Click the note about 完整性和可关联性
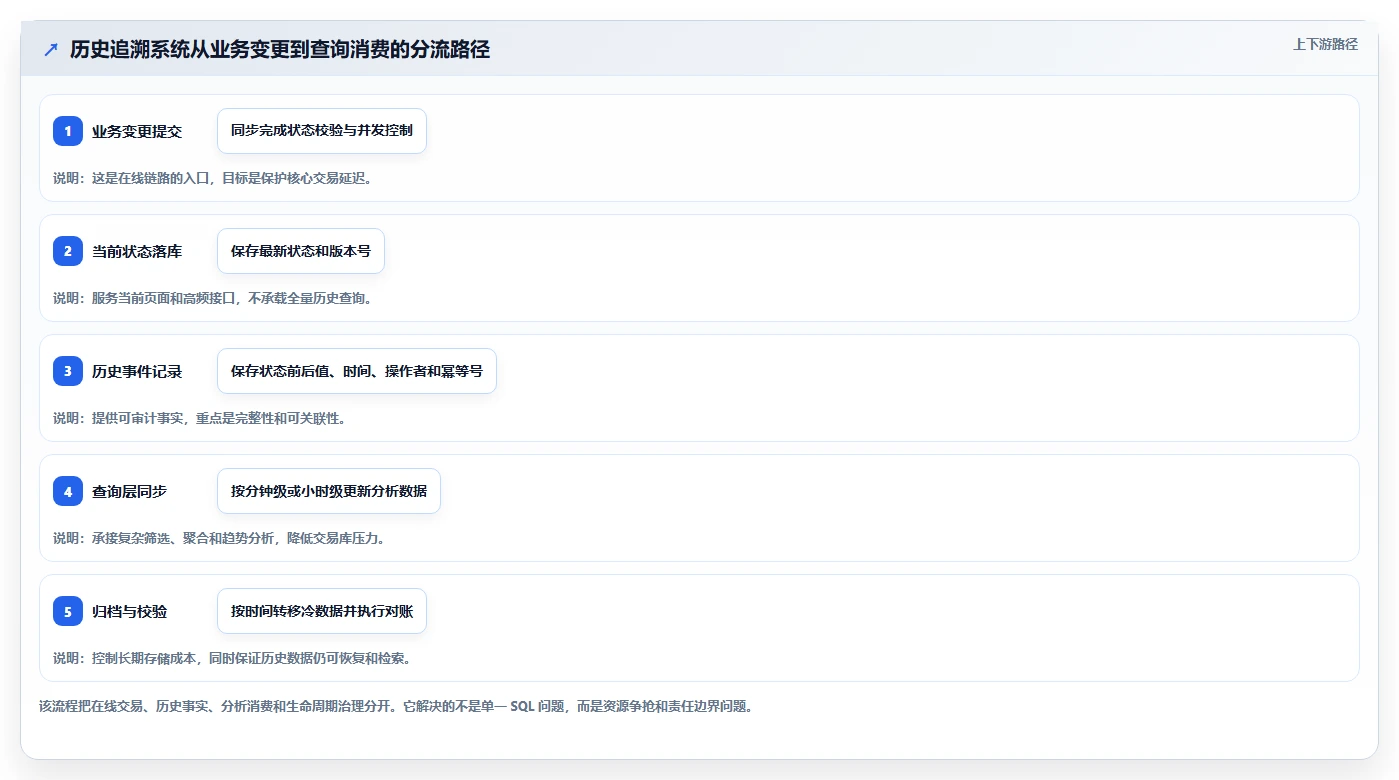The height and width of the screenshot is (780, 1399). tap(200, 418)
